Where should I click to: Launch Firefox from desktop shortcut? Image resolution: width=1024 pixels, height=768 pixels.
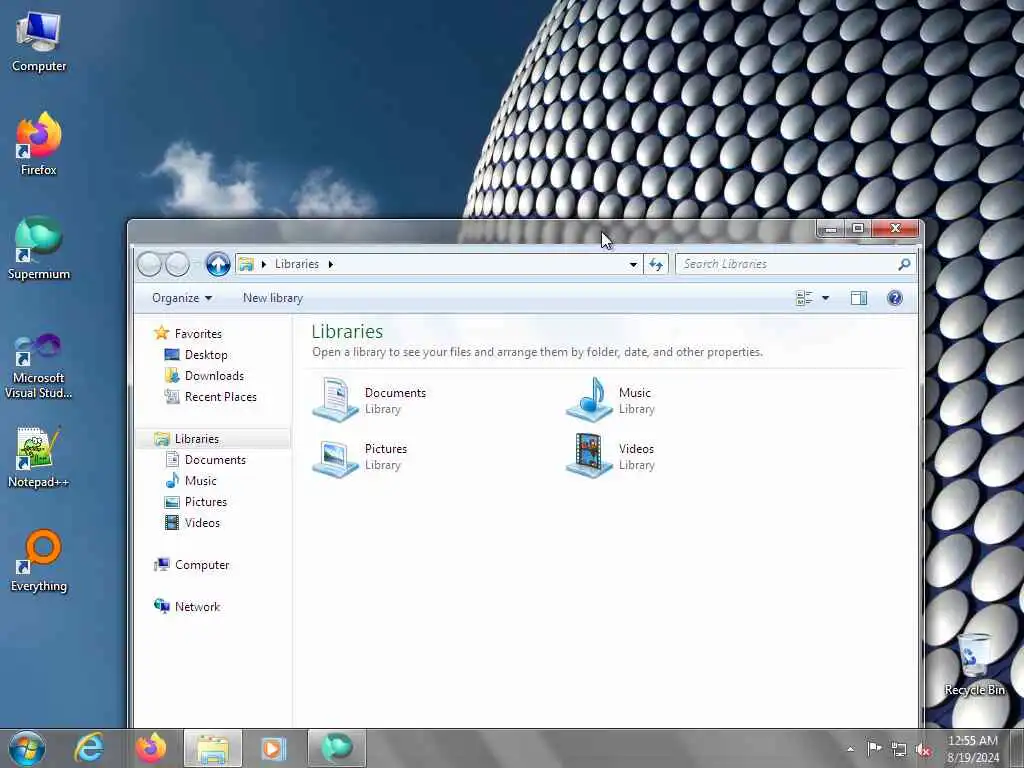coord(39,144)
